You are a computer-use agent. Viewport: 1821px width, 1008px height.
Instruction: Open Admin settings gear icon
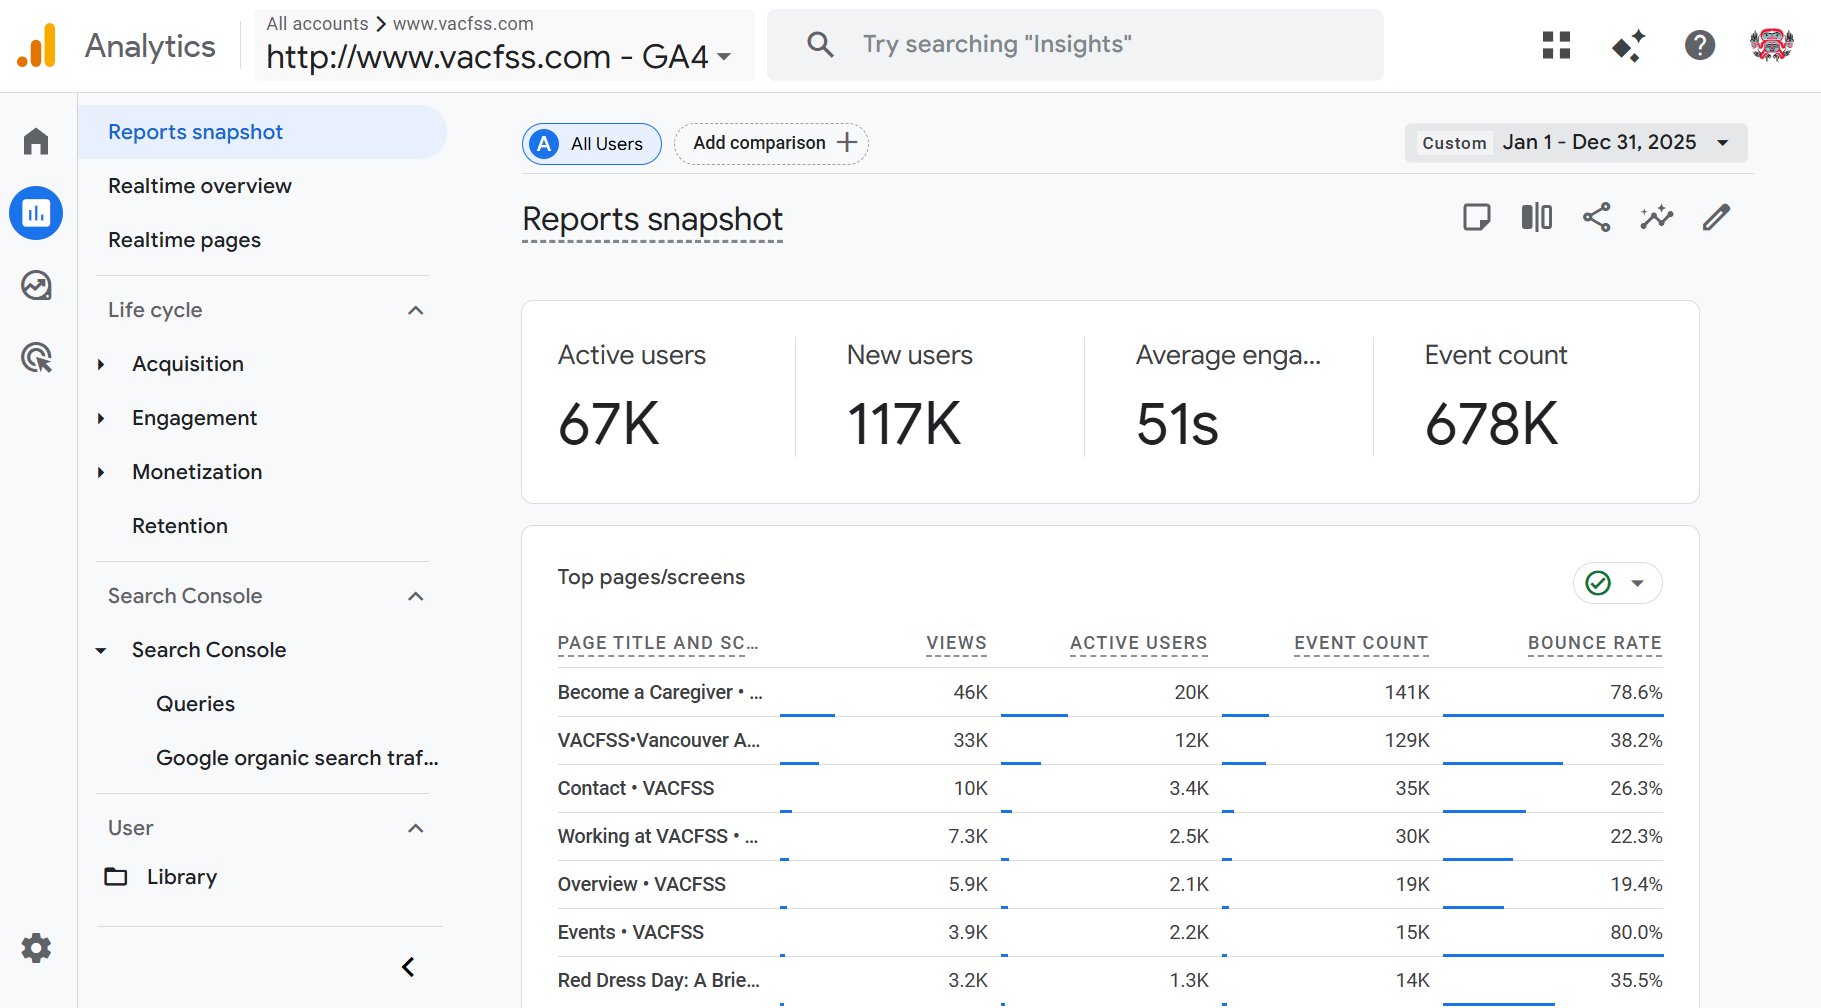click(36, 948)
